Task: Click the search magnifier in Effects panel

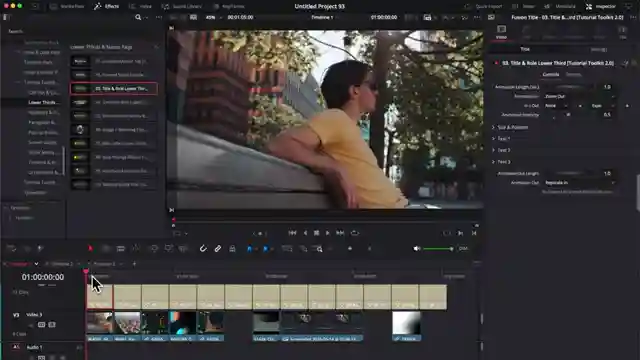Action: pos(138,18)
